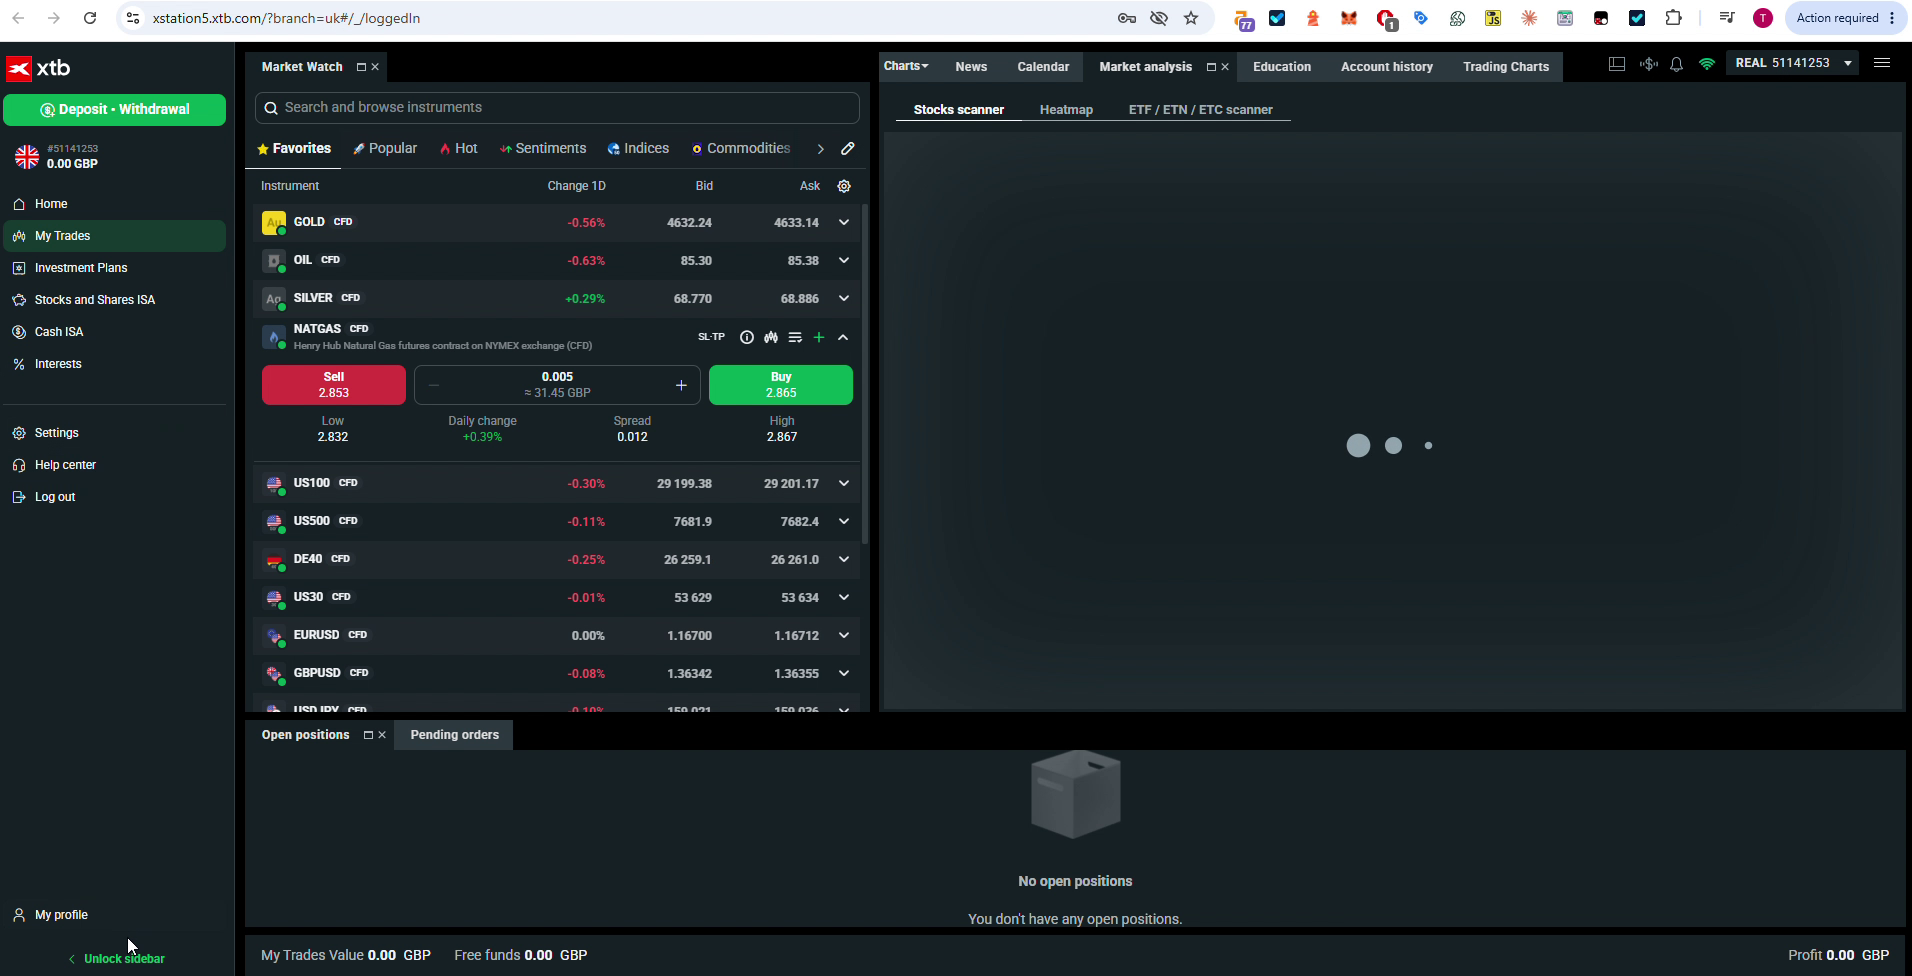Switch to Pending orders tab
Viewport: 1912px width, 976px height.
coord(454,735)
